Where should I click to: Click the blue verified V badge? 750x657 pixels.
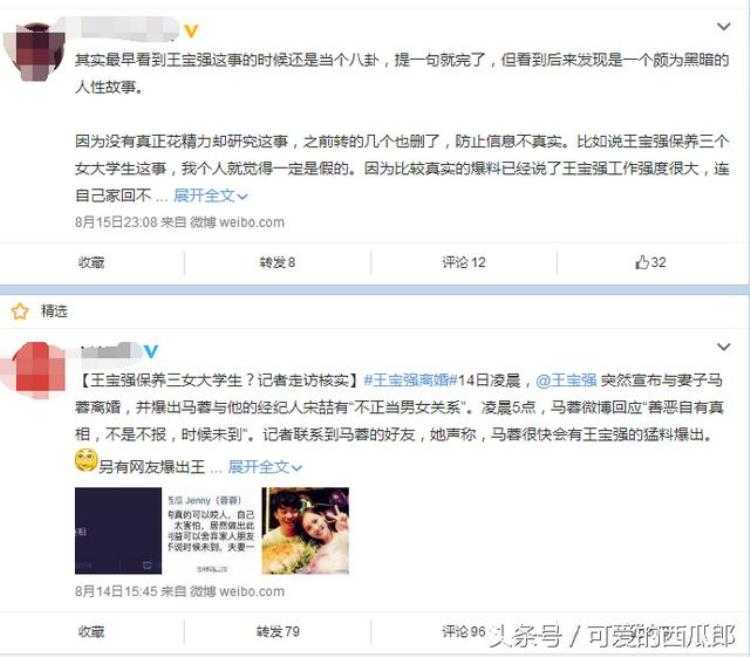151,351
